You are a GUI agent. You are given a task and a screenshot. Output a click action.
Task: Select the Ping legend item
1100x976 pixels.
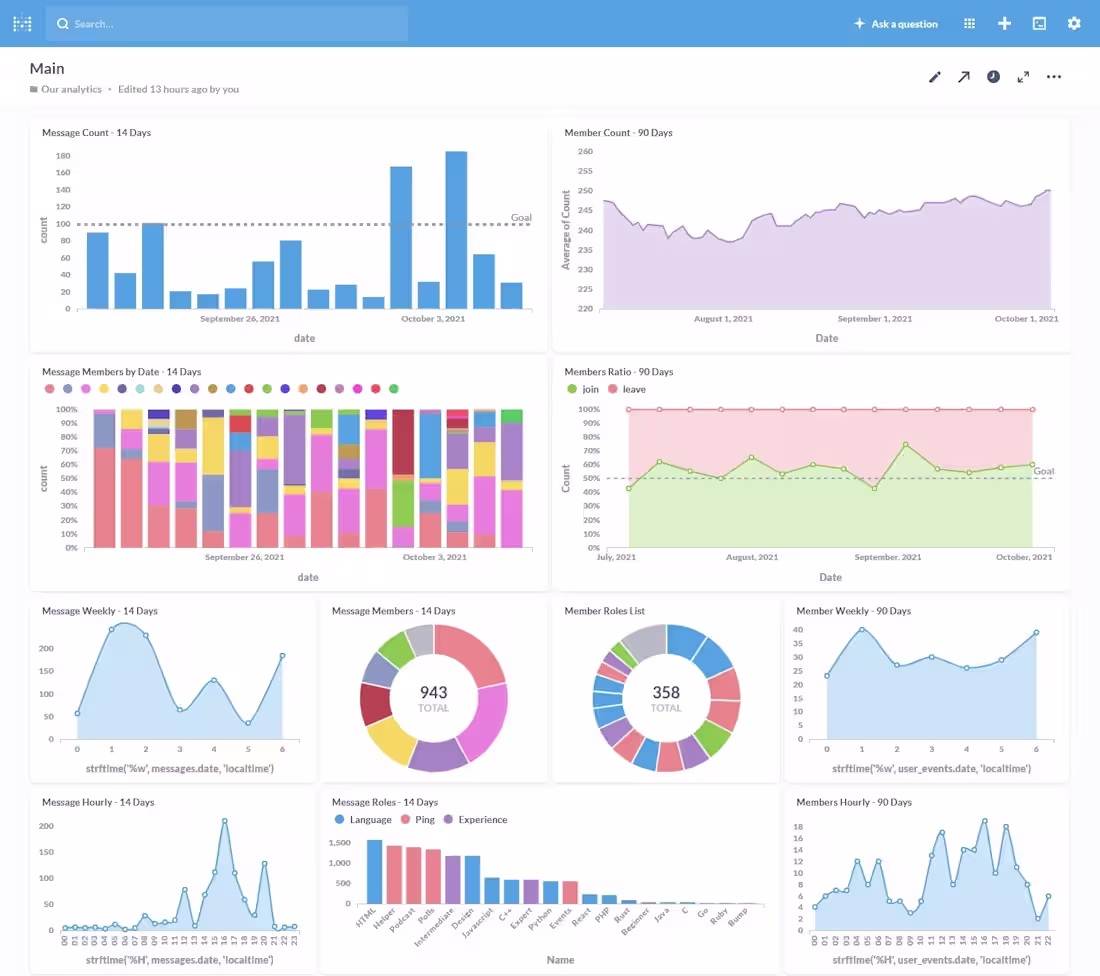(x=417, y=820)
